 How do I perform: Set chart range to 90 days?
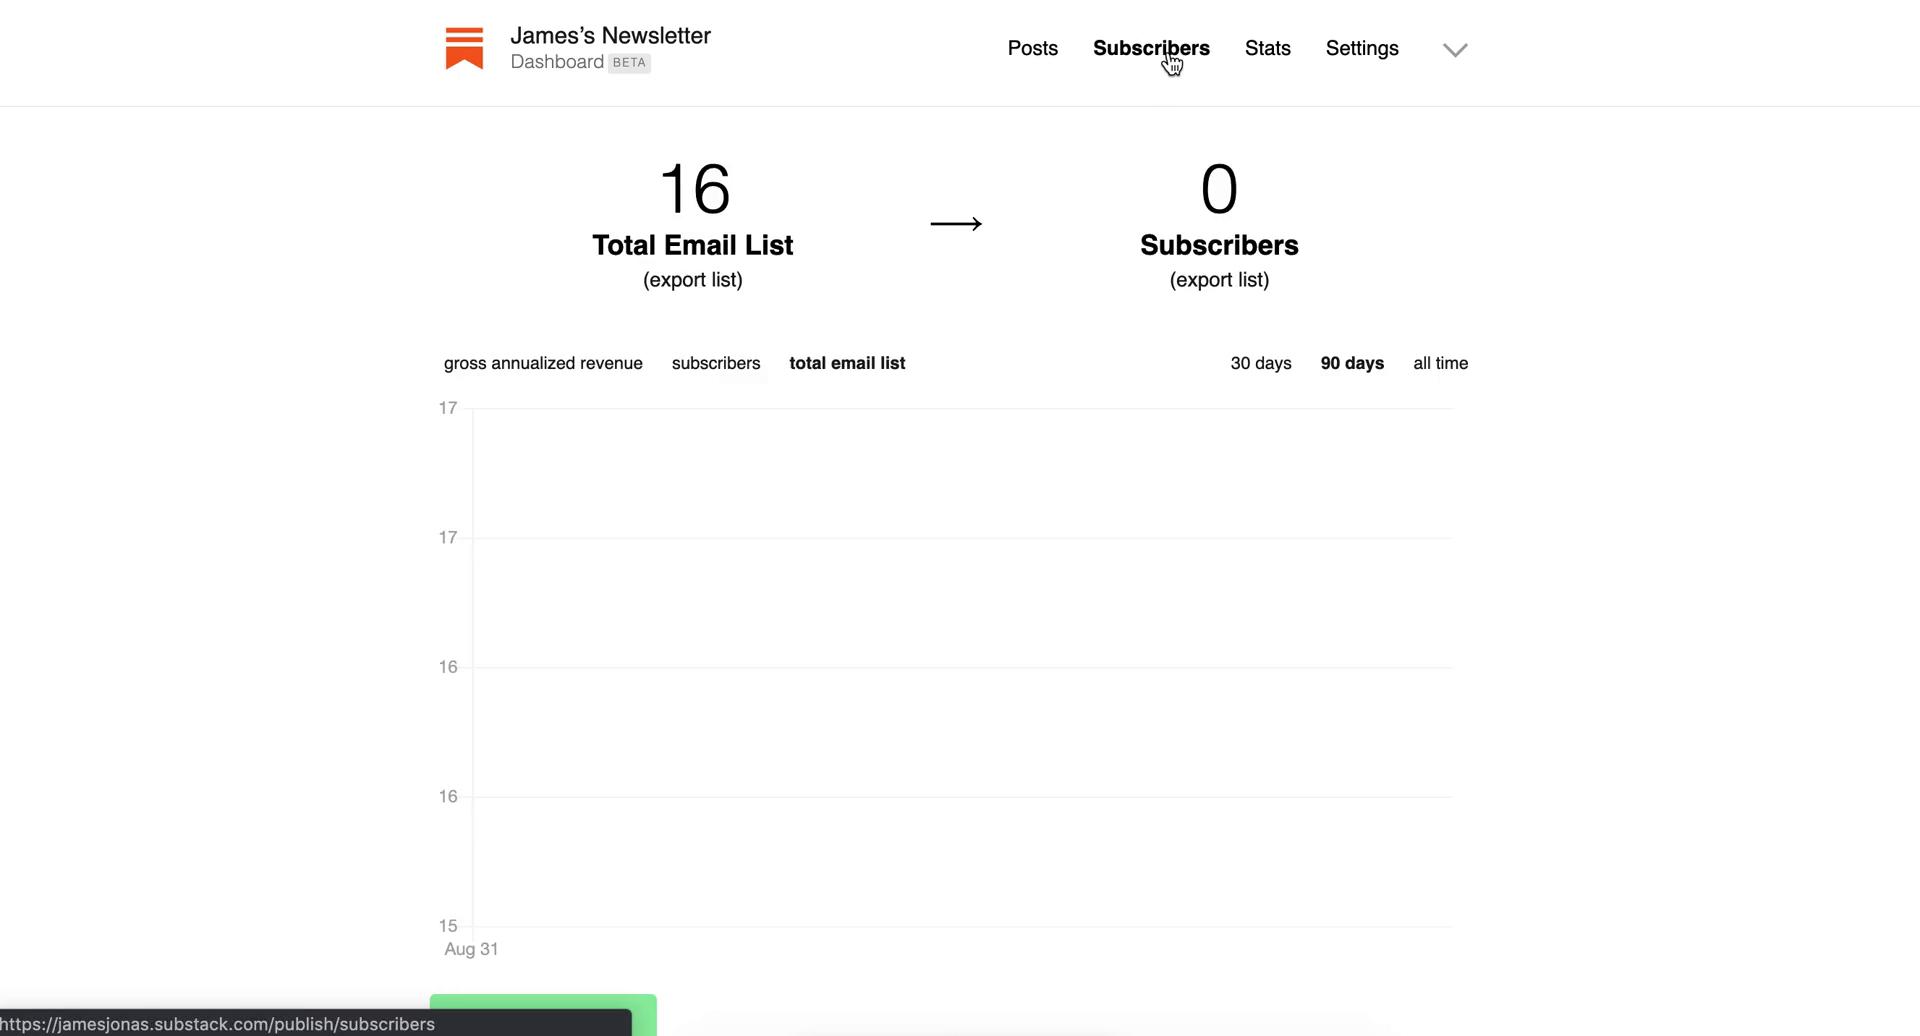1352,363
